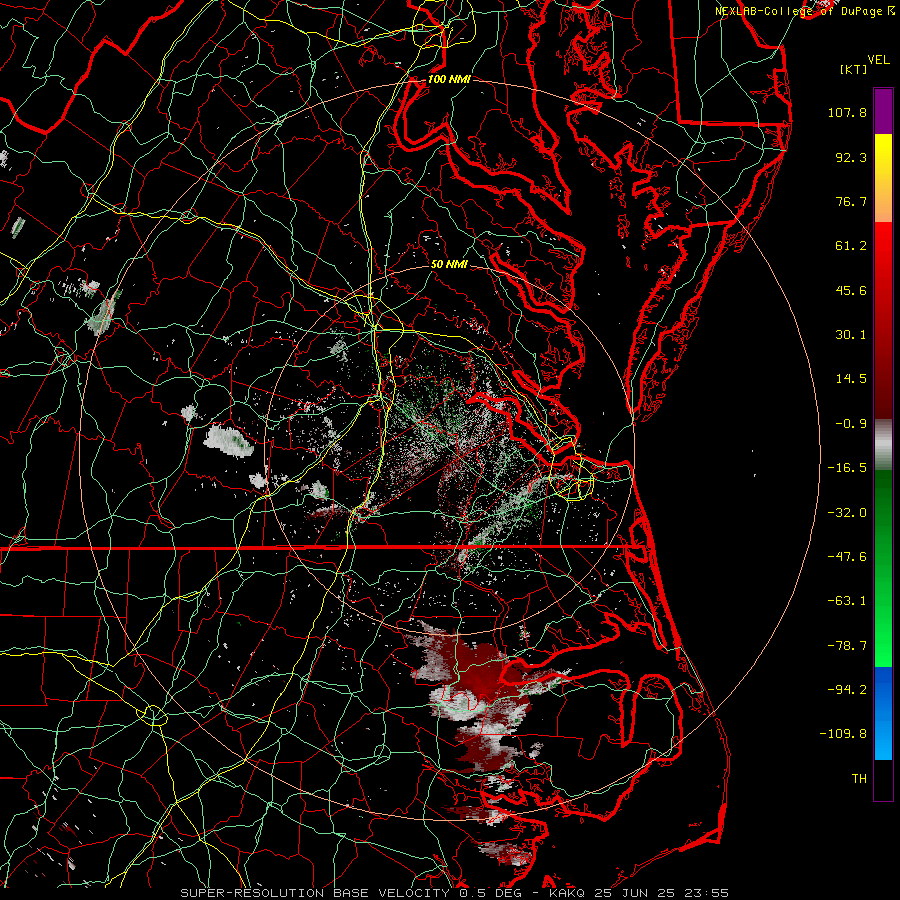Select the 61.2 scale value

pos(851,246)
